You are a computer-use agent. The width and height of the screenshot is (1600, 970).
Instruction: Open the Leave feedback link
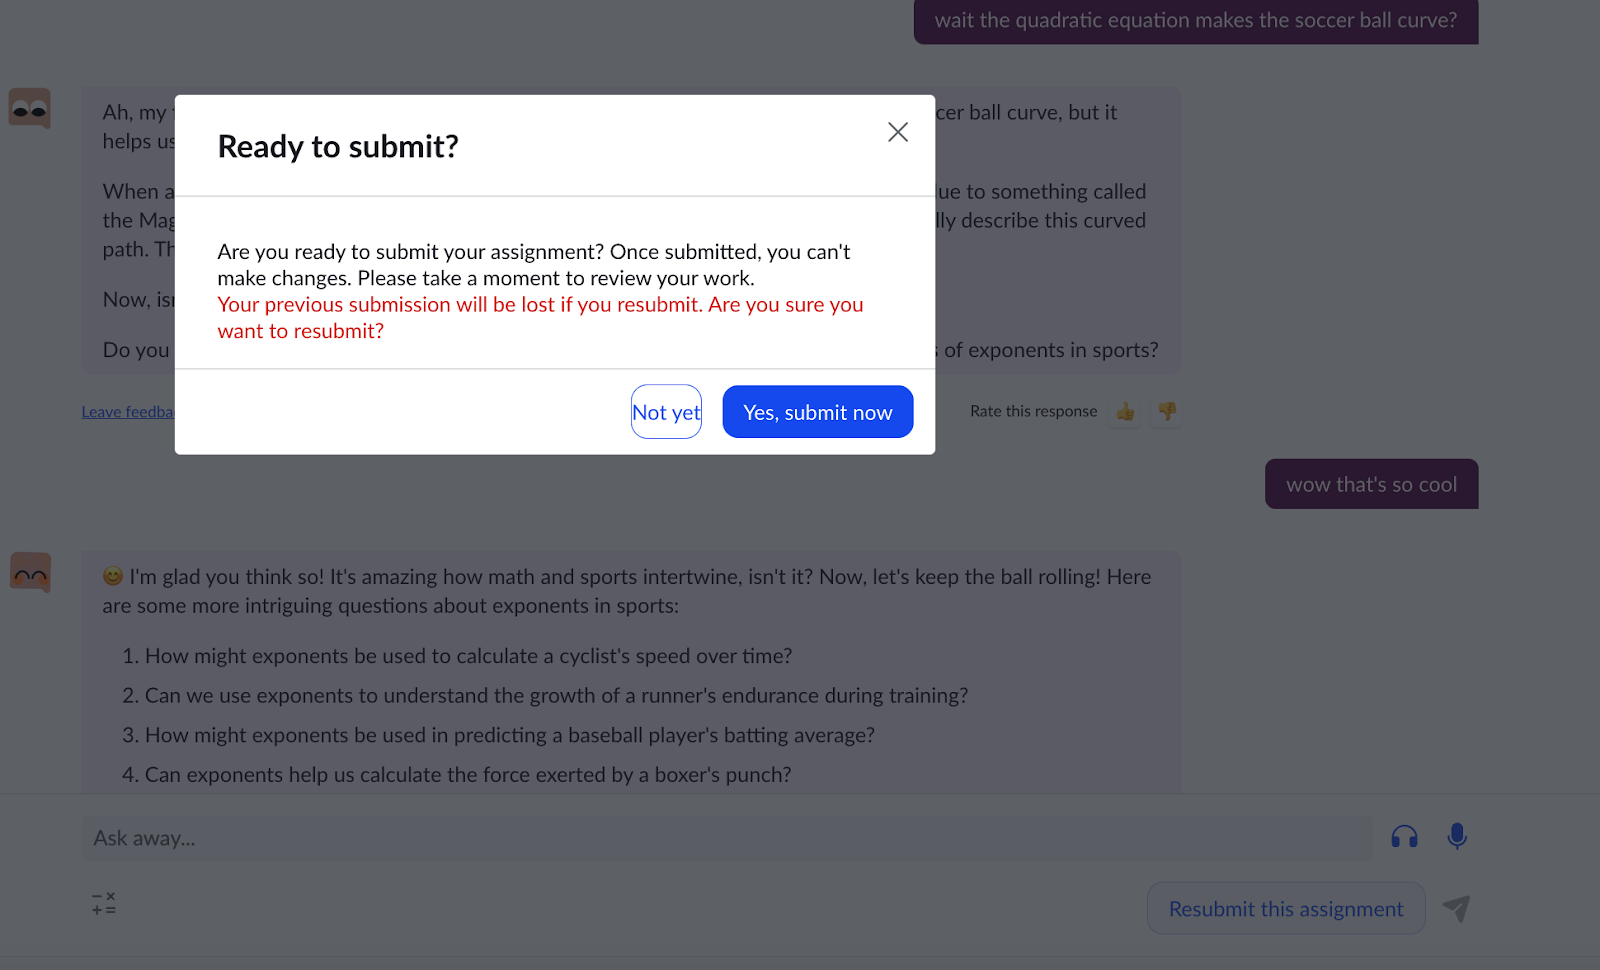point(128,412)
